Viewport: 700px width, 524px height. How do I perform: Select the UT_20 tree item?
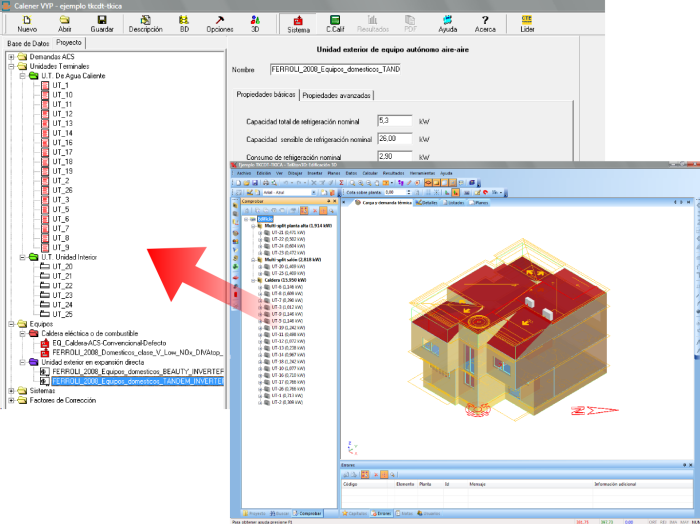tap(62, 267)
